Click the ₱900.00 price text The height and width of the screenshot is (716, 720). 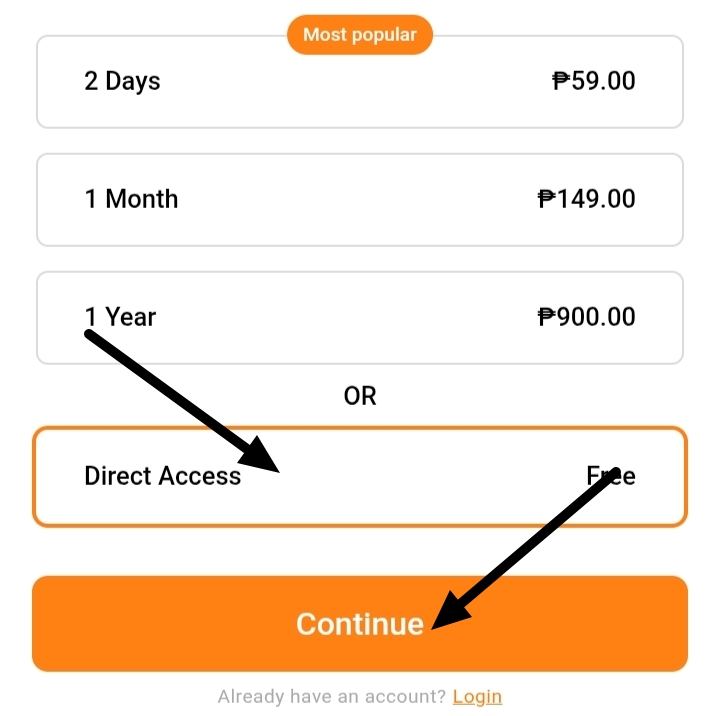[587, 317]
